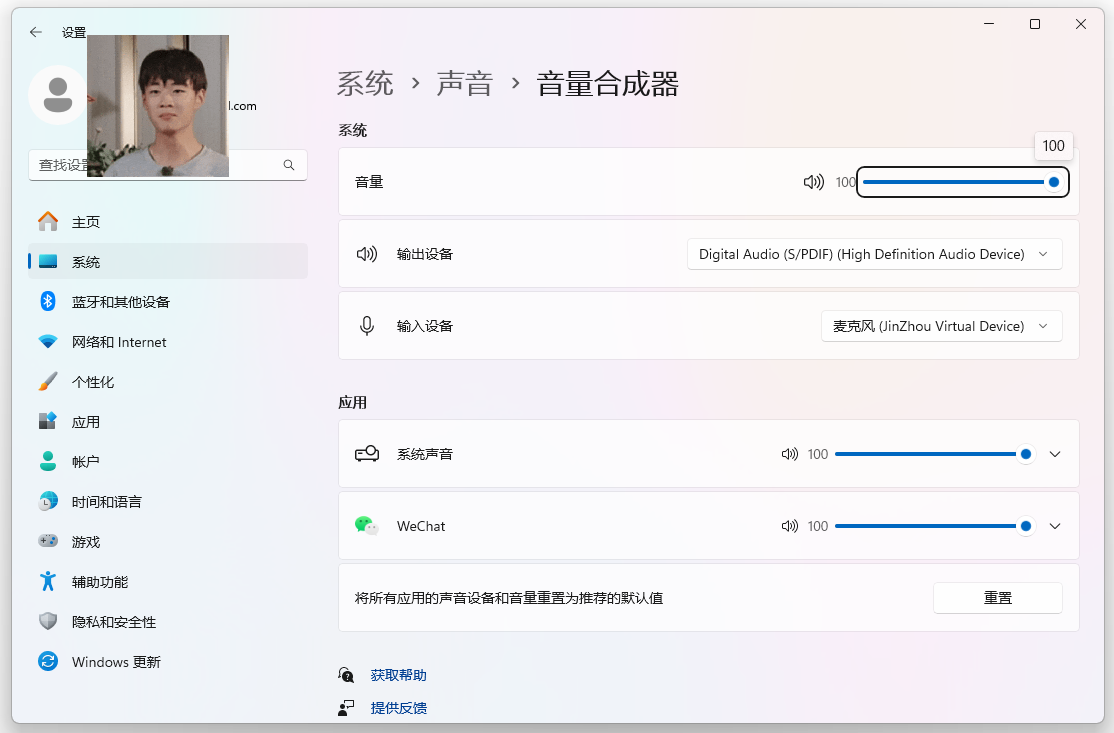The height and width of the screenshot is (733, 1114).
Task: Click the system 音量 slider
Action: tap(963, 182)
